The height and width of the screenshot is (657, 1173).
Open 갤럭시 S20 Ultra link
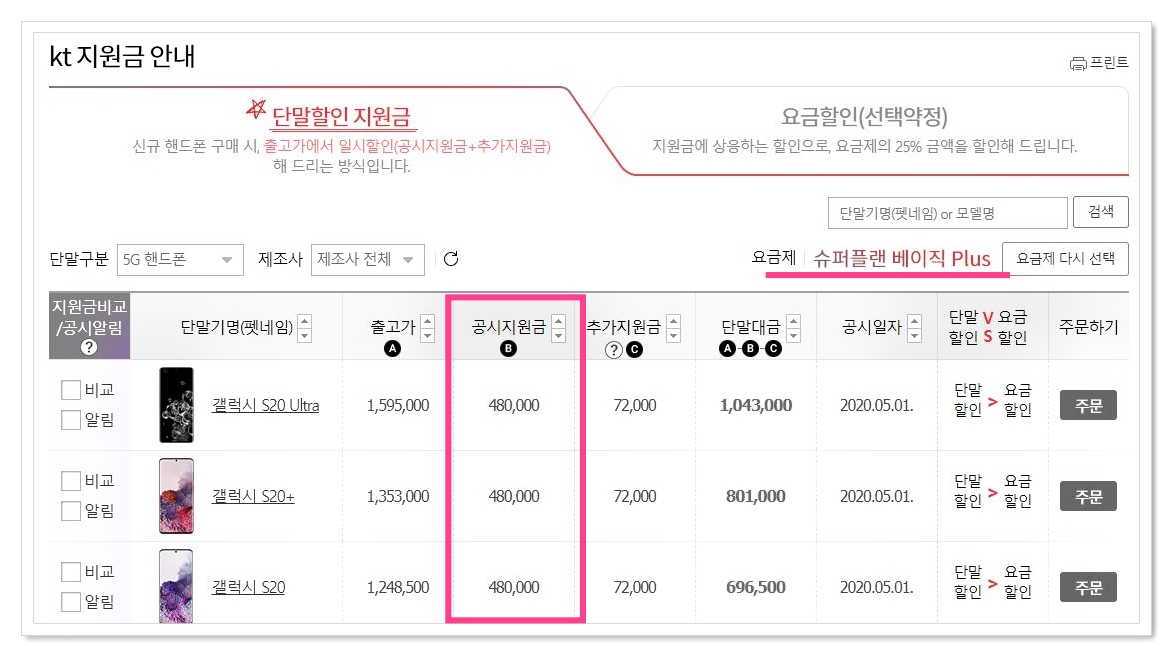[x=266, y=406]
